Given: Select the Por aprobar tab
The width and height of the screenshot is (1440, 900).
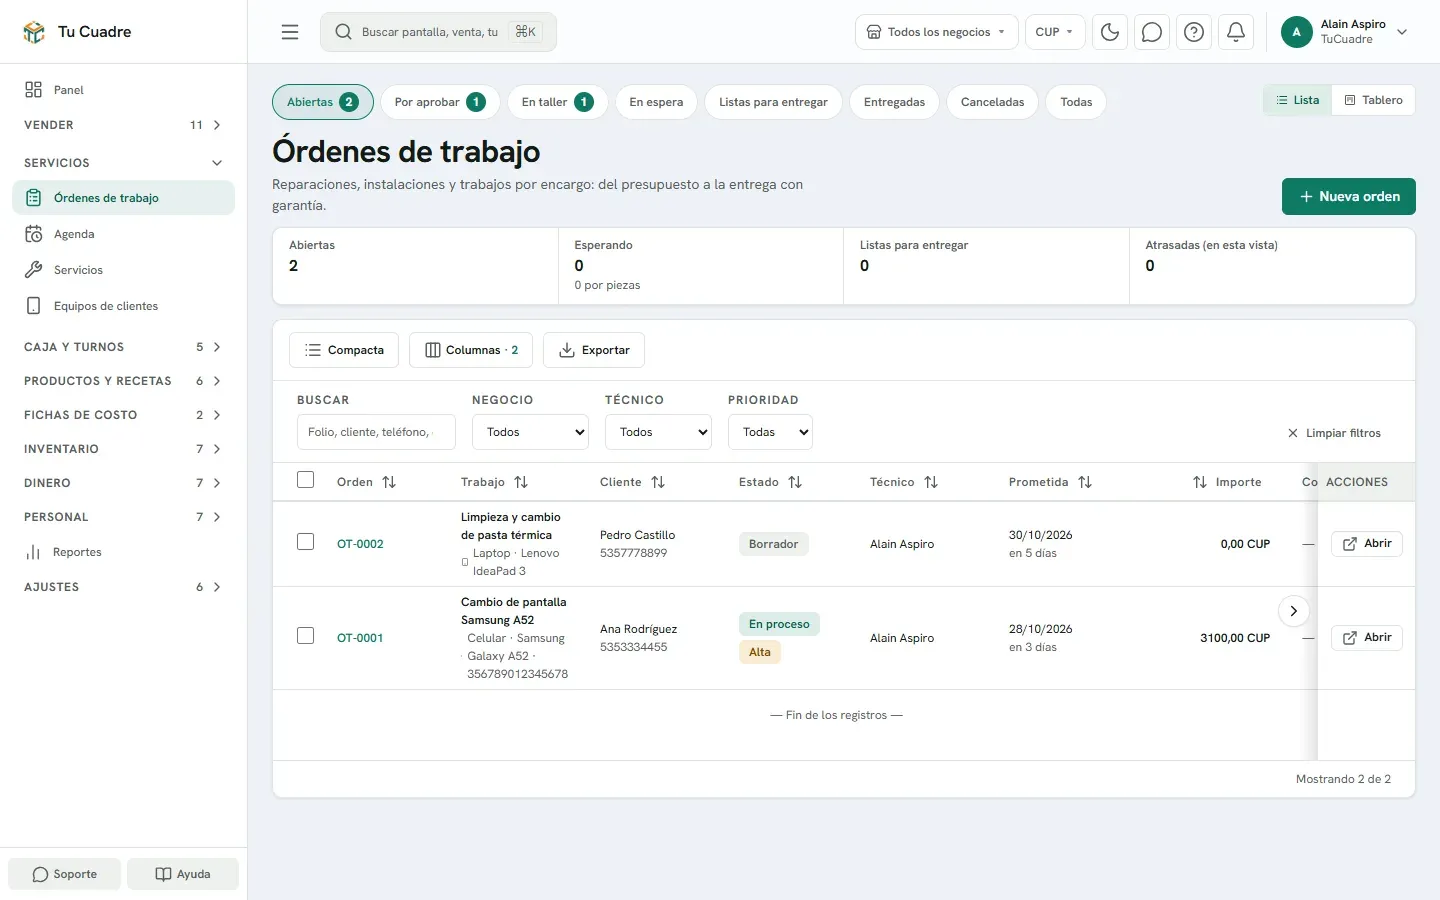Looking at the screenshot, I should [440, 102].
